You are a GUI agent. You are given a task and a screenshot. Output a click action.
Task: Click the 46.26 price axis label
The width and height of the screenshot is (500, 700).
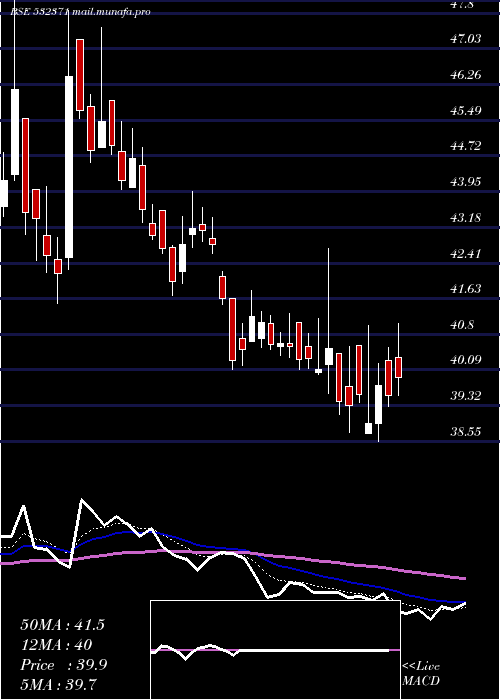coord(466,75)
